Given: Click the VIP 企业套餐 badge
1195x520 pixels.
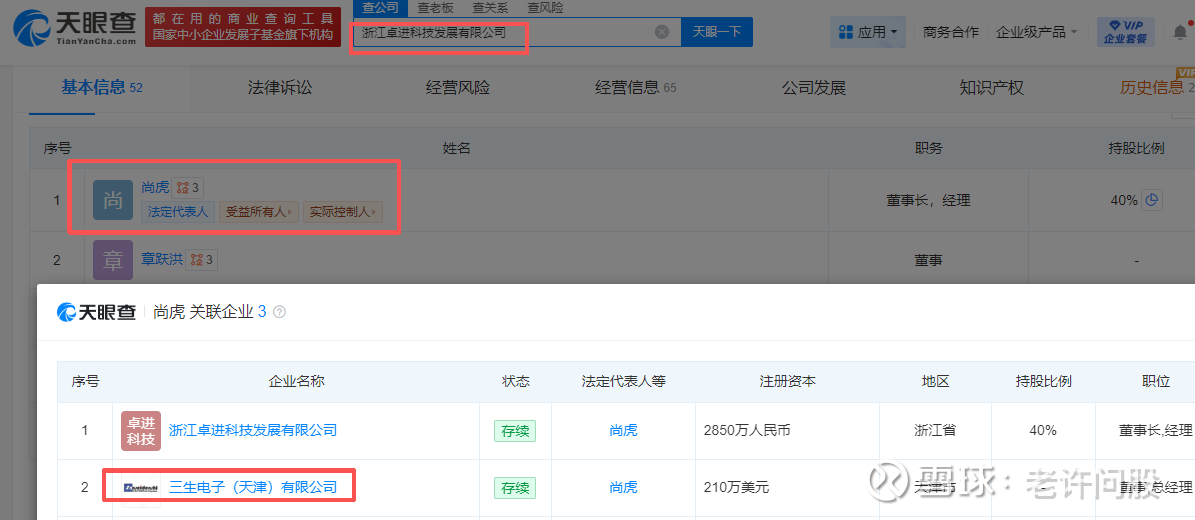Looking at the screenshot, I should point(1126,32).
